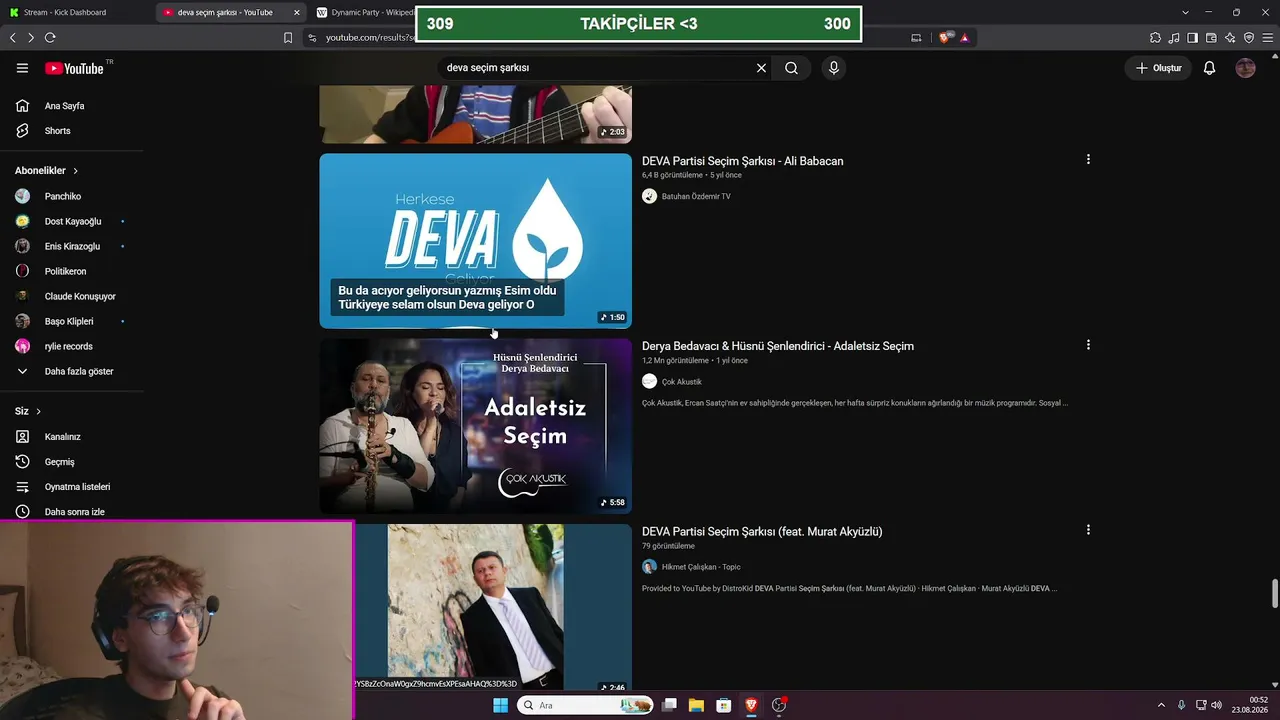Open the Brave Wallet icon
The width and height of the screenshot is (1280, 720).
click(x=1211, y=38)
